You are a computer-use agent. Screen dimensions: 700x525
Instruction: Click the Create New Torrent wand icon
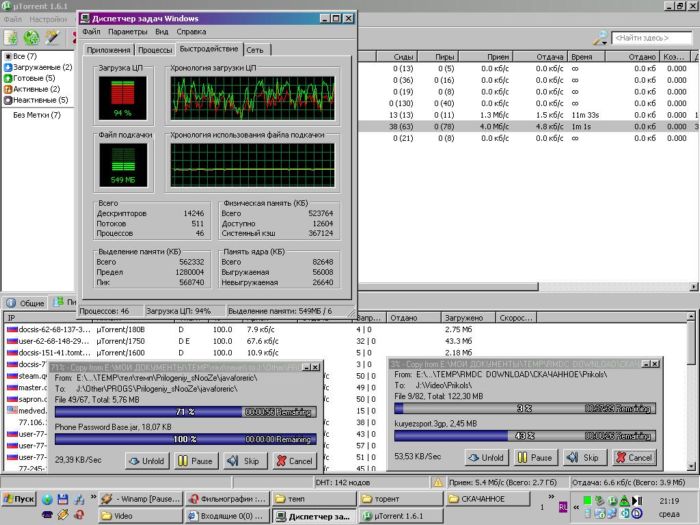pos(52,38)
